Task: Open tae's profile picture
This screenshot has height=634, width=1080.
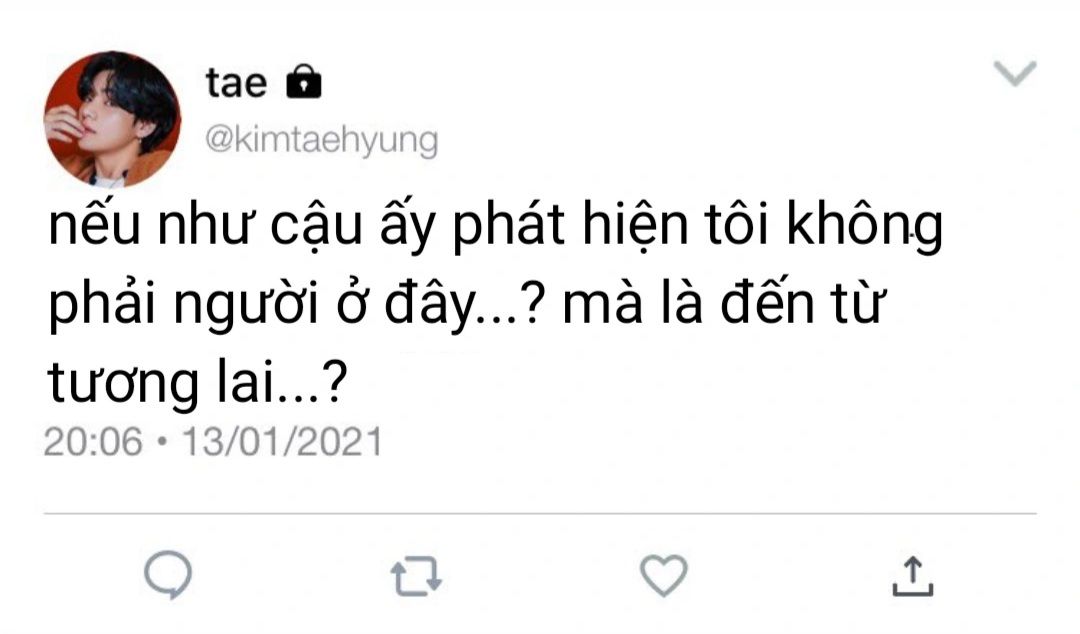Action: 112,119
